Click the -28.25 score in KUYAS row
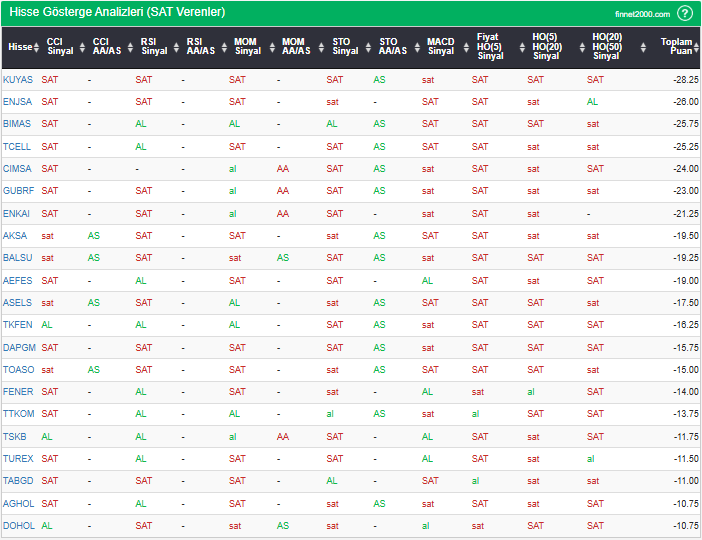This screenshot has width=702, height=540. coord(685,79)
